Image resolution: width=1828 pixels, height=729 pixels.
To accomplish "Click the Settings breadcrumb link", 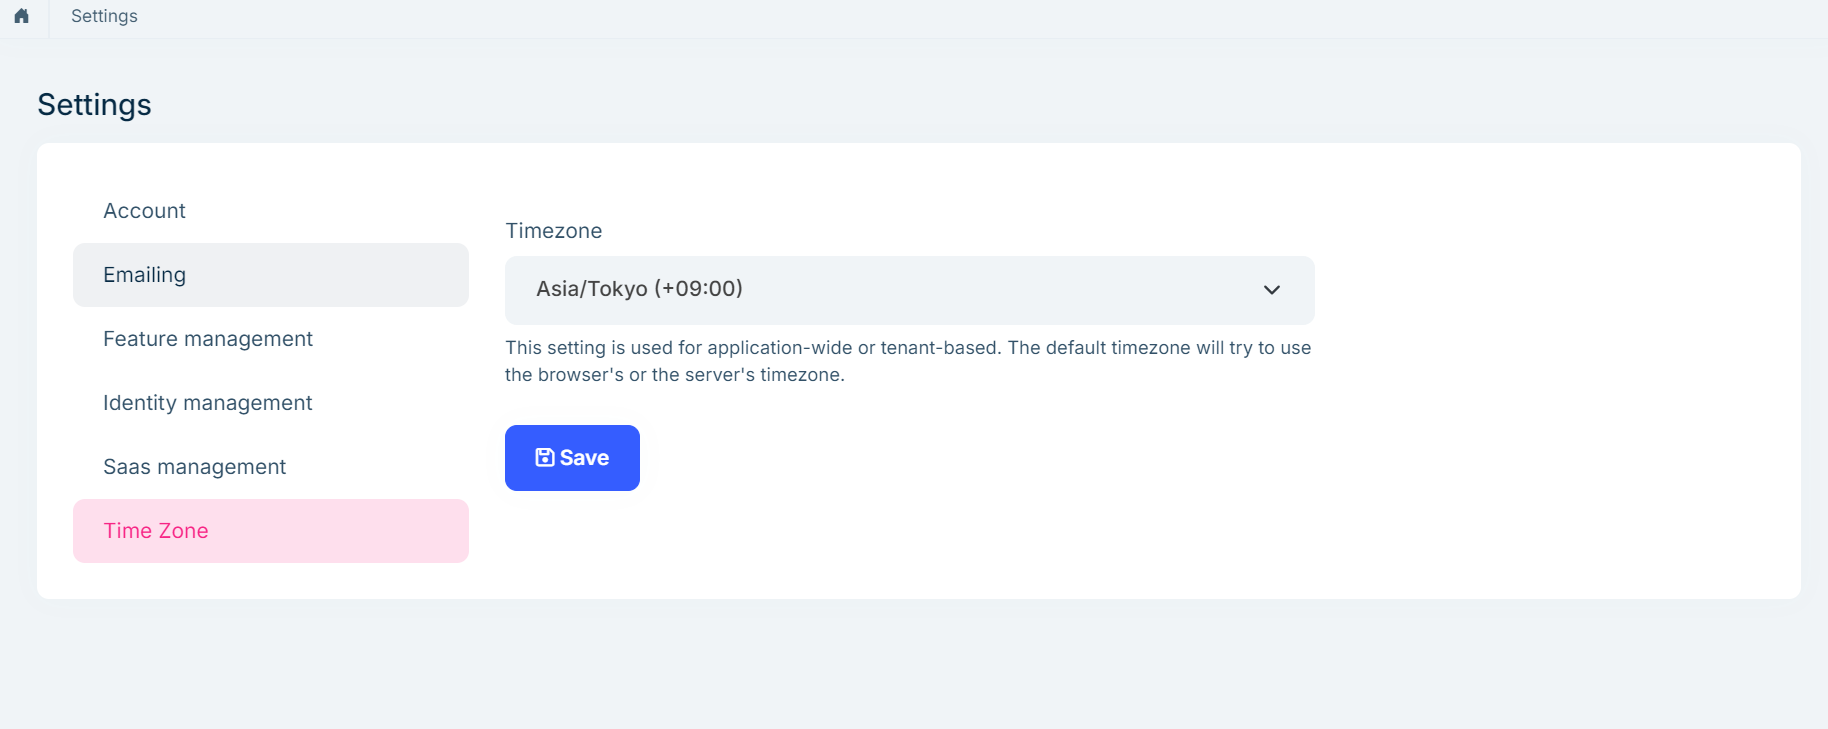I will point(104,16).
